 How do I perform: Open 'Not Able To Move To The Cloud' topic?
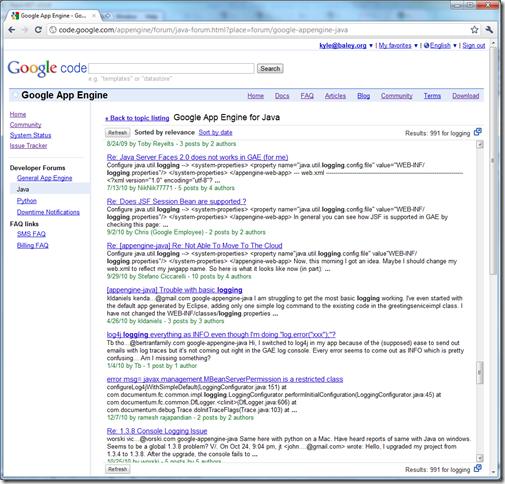(194, 246)
